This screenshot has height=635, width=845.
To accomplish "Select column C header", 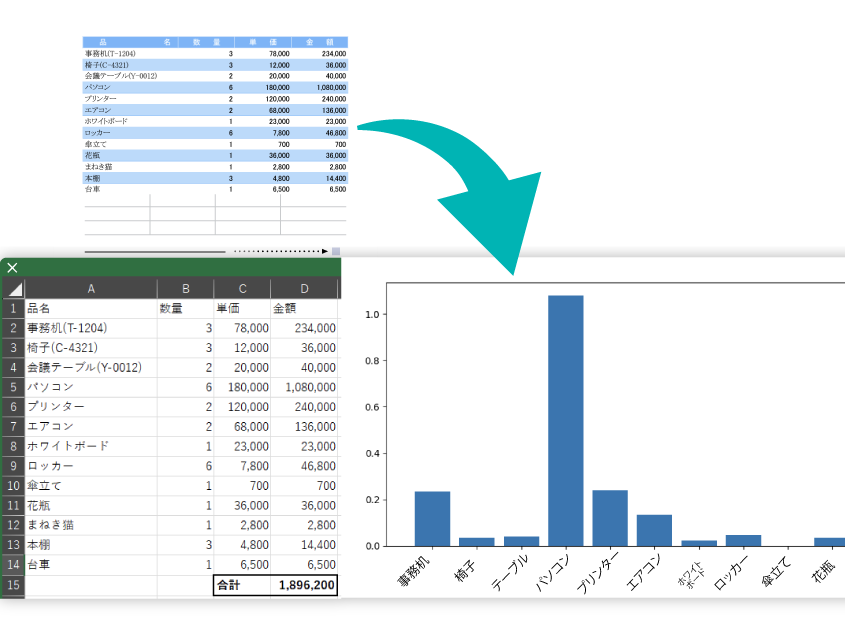I will coord(243,289).
